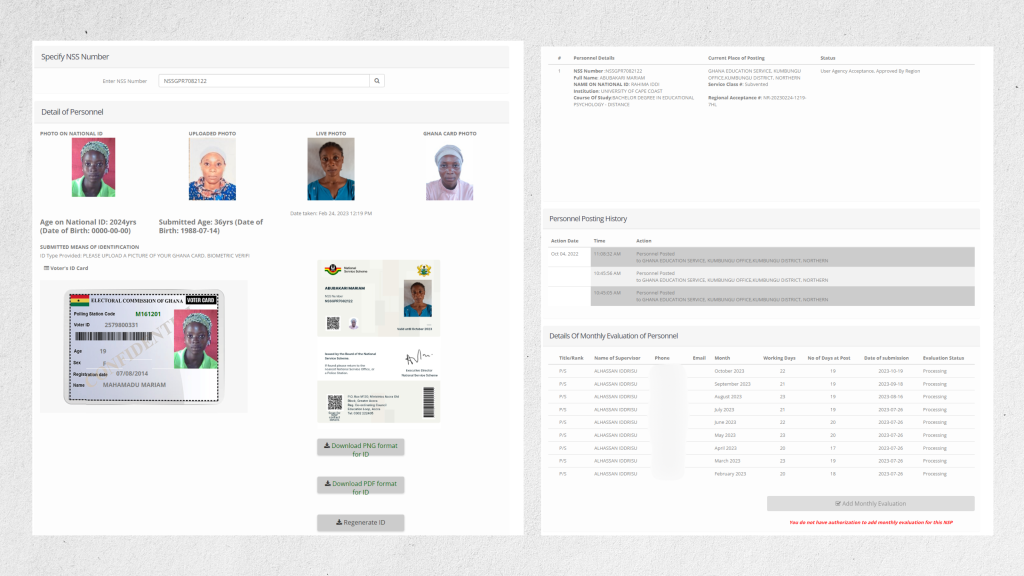Click the Download PDF format for ID button

360,485
